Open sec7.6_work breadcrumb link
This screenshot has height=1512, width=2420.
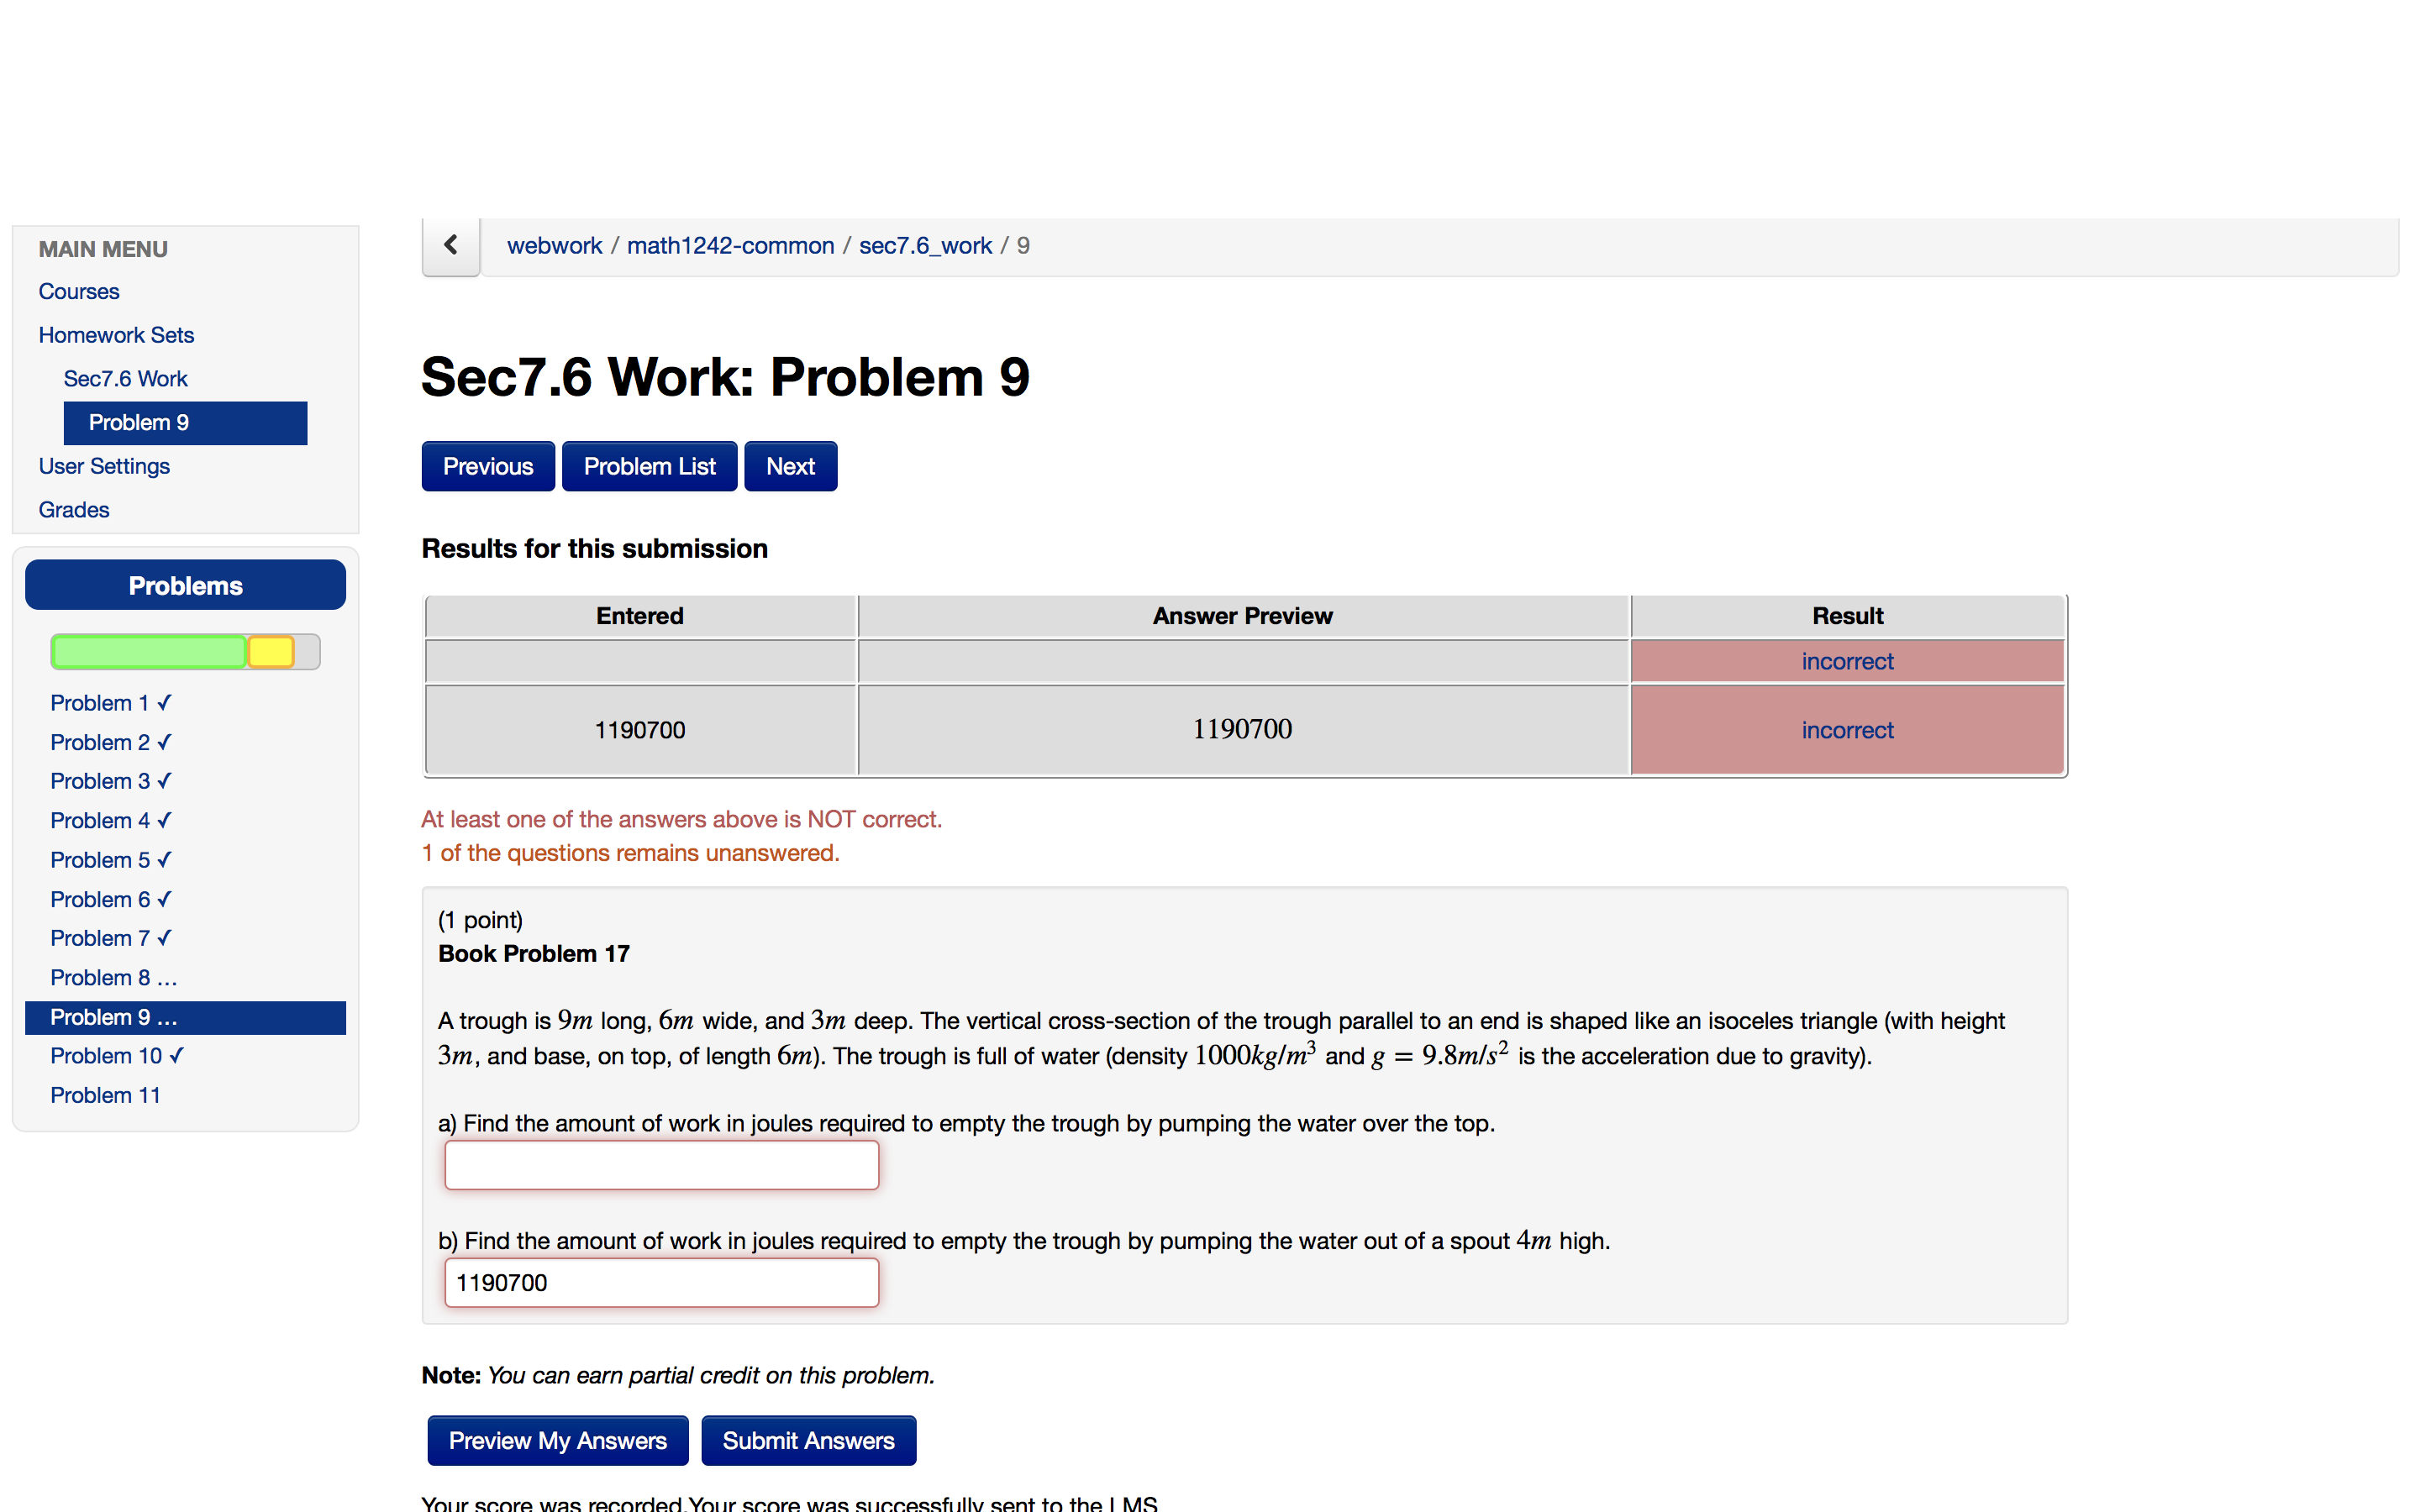[925, 246]
